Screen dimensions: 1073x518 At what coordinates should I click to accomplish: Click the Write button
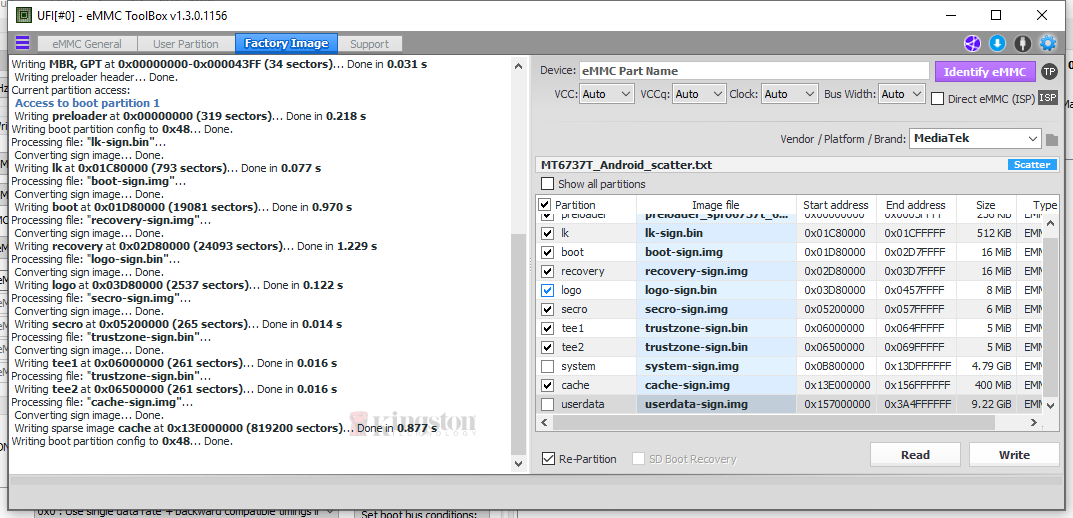coord(1014,455)
